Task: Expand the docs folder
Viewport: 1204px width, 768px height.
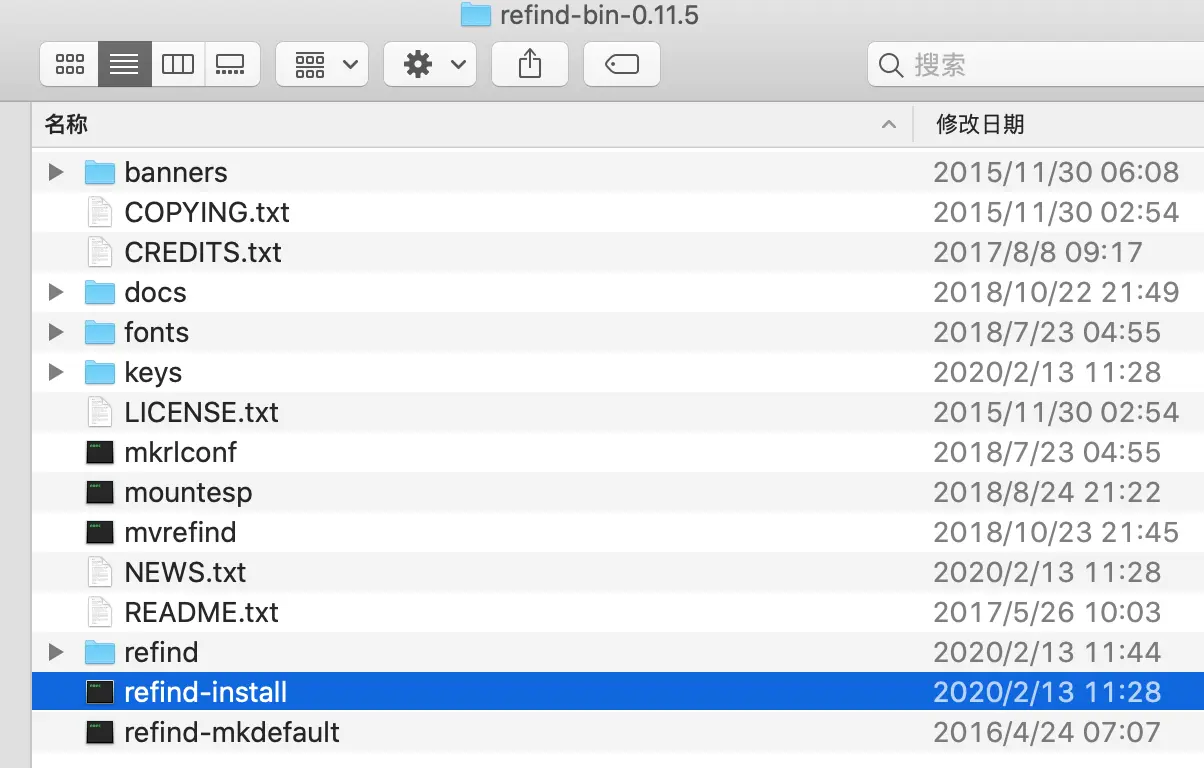Action: point(56,292)
